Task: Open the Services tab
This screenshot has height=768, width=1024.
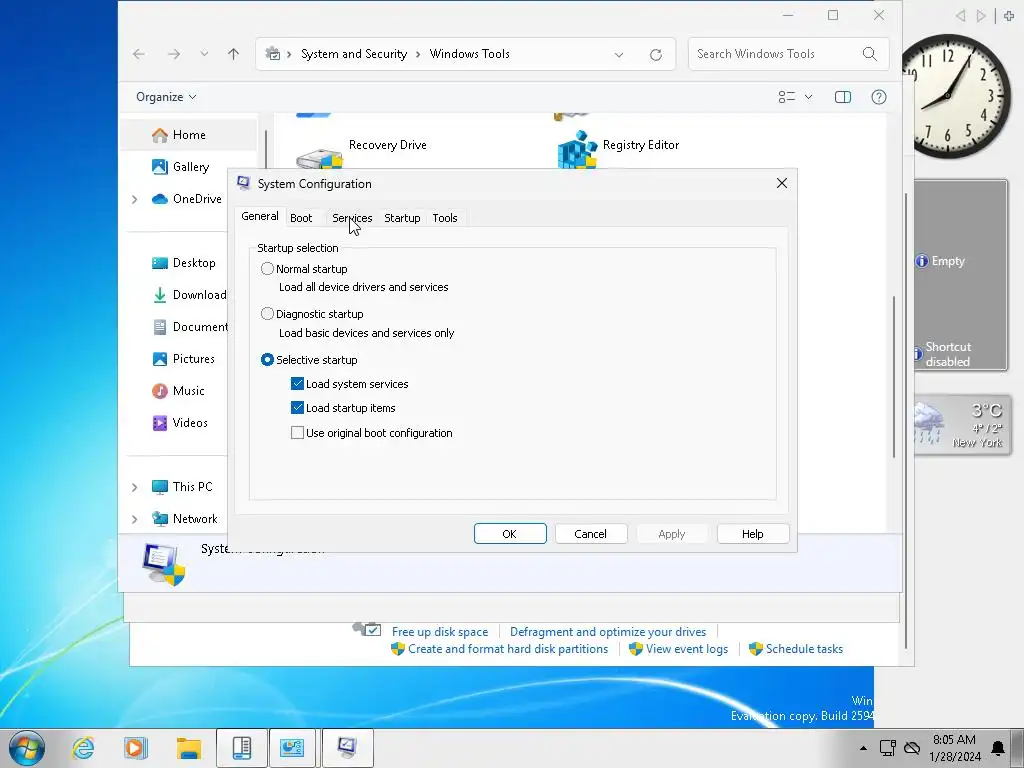Action: tap(352, 218)
